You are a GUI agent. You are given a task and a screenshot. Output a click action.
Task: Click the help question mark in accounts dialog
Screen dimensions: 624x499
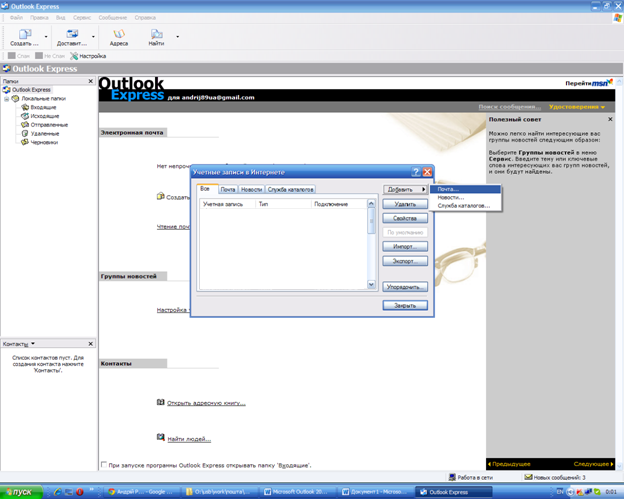(416, 172)
